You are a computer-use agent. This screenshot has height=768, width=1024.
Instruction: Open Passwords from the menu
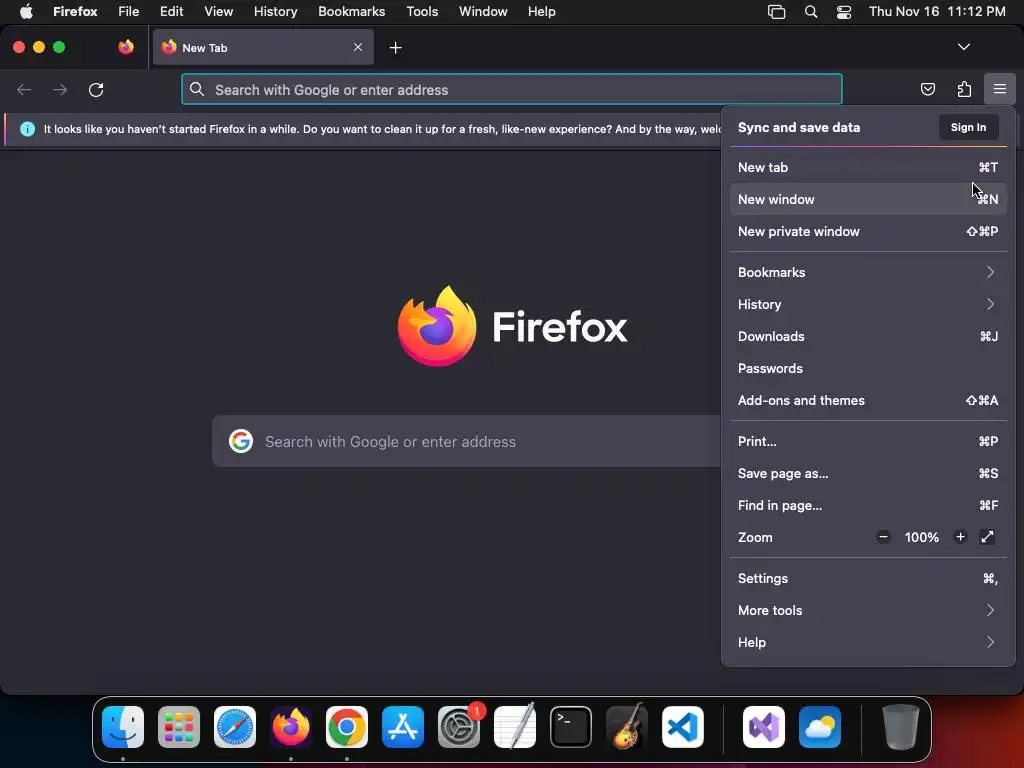(868, 368)
